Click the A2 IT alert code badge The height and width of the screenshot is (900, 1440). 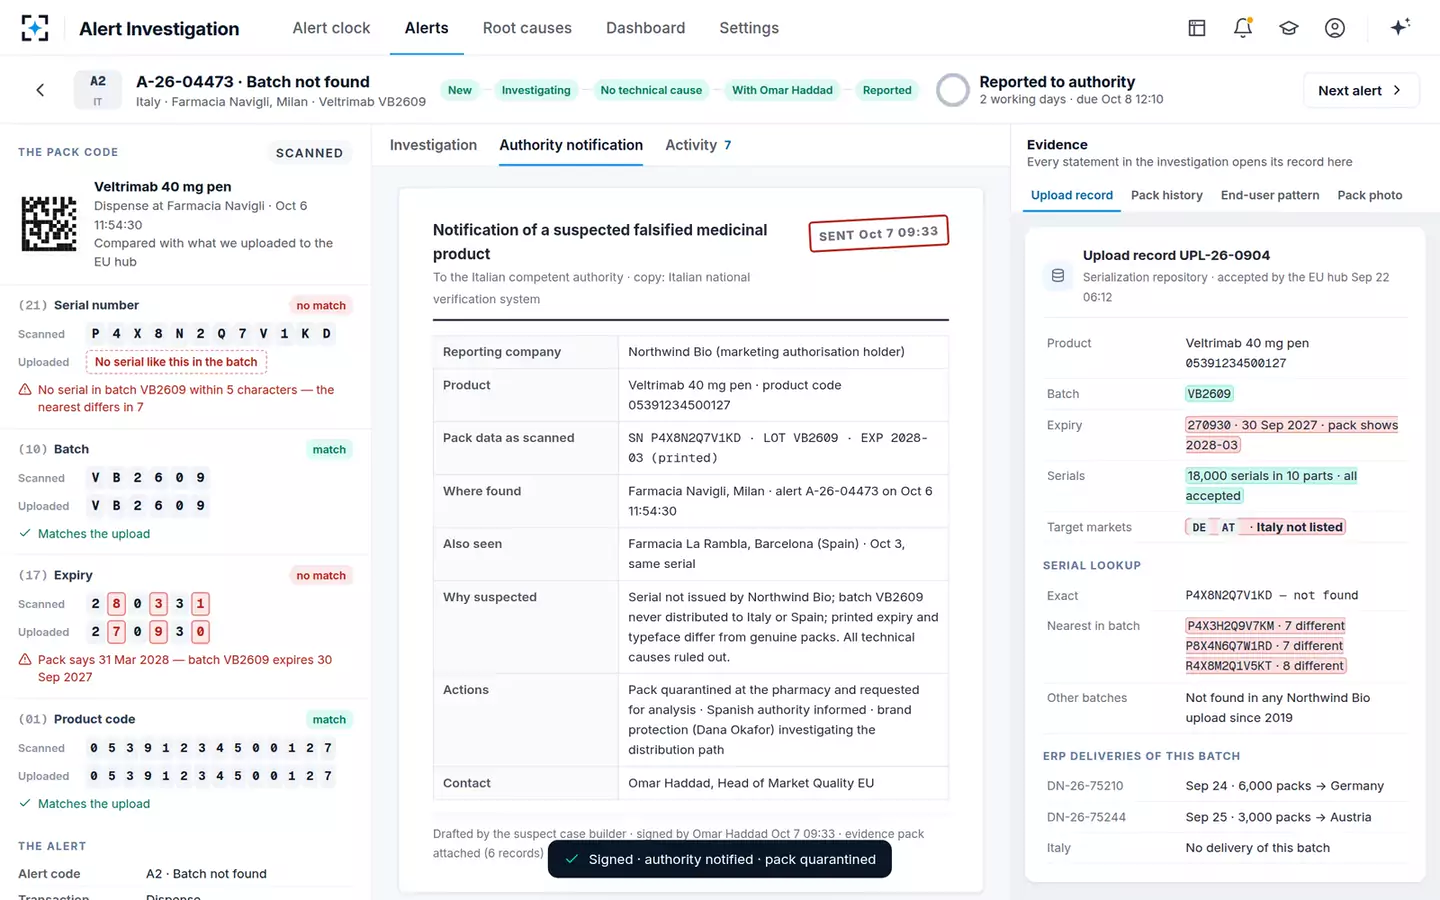point(98,90)
